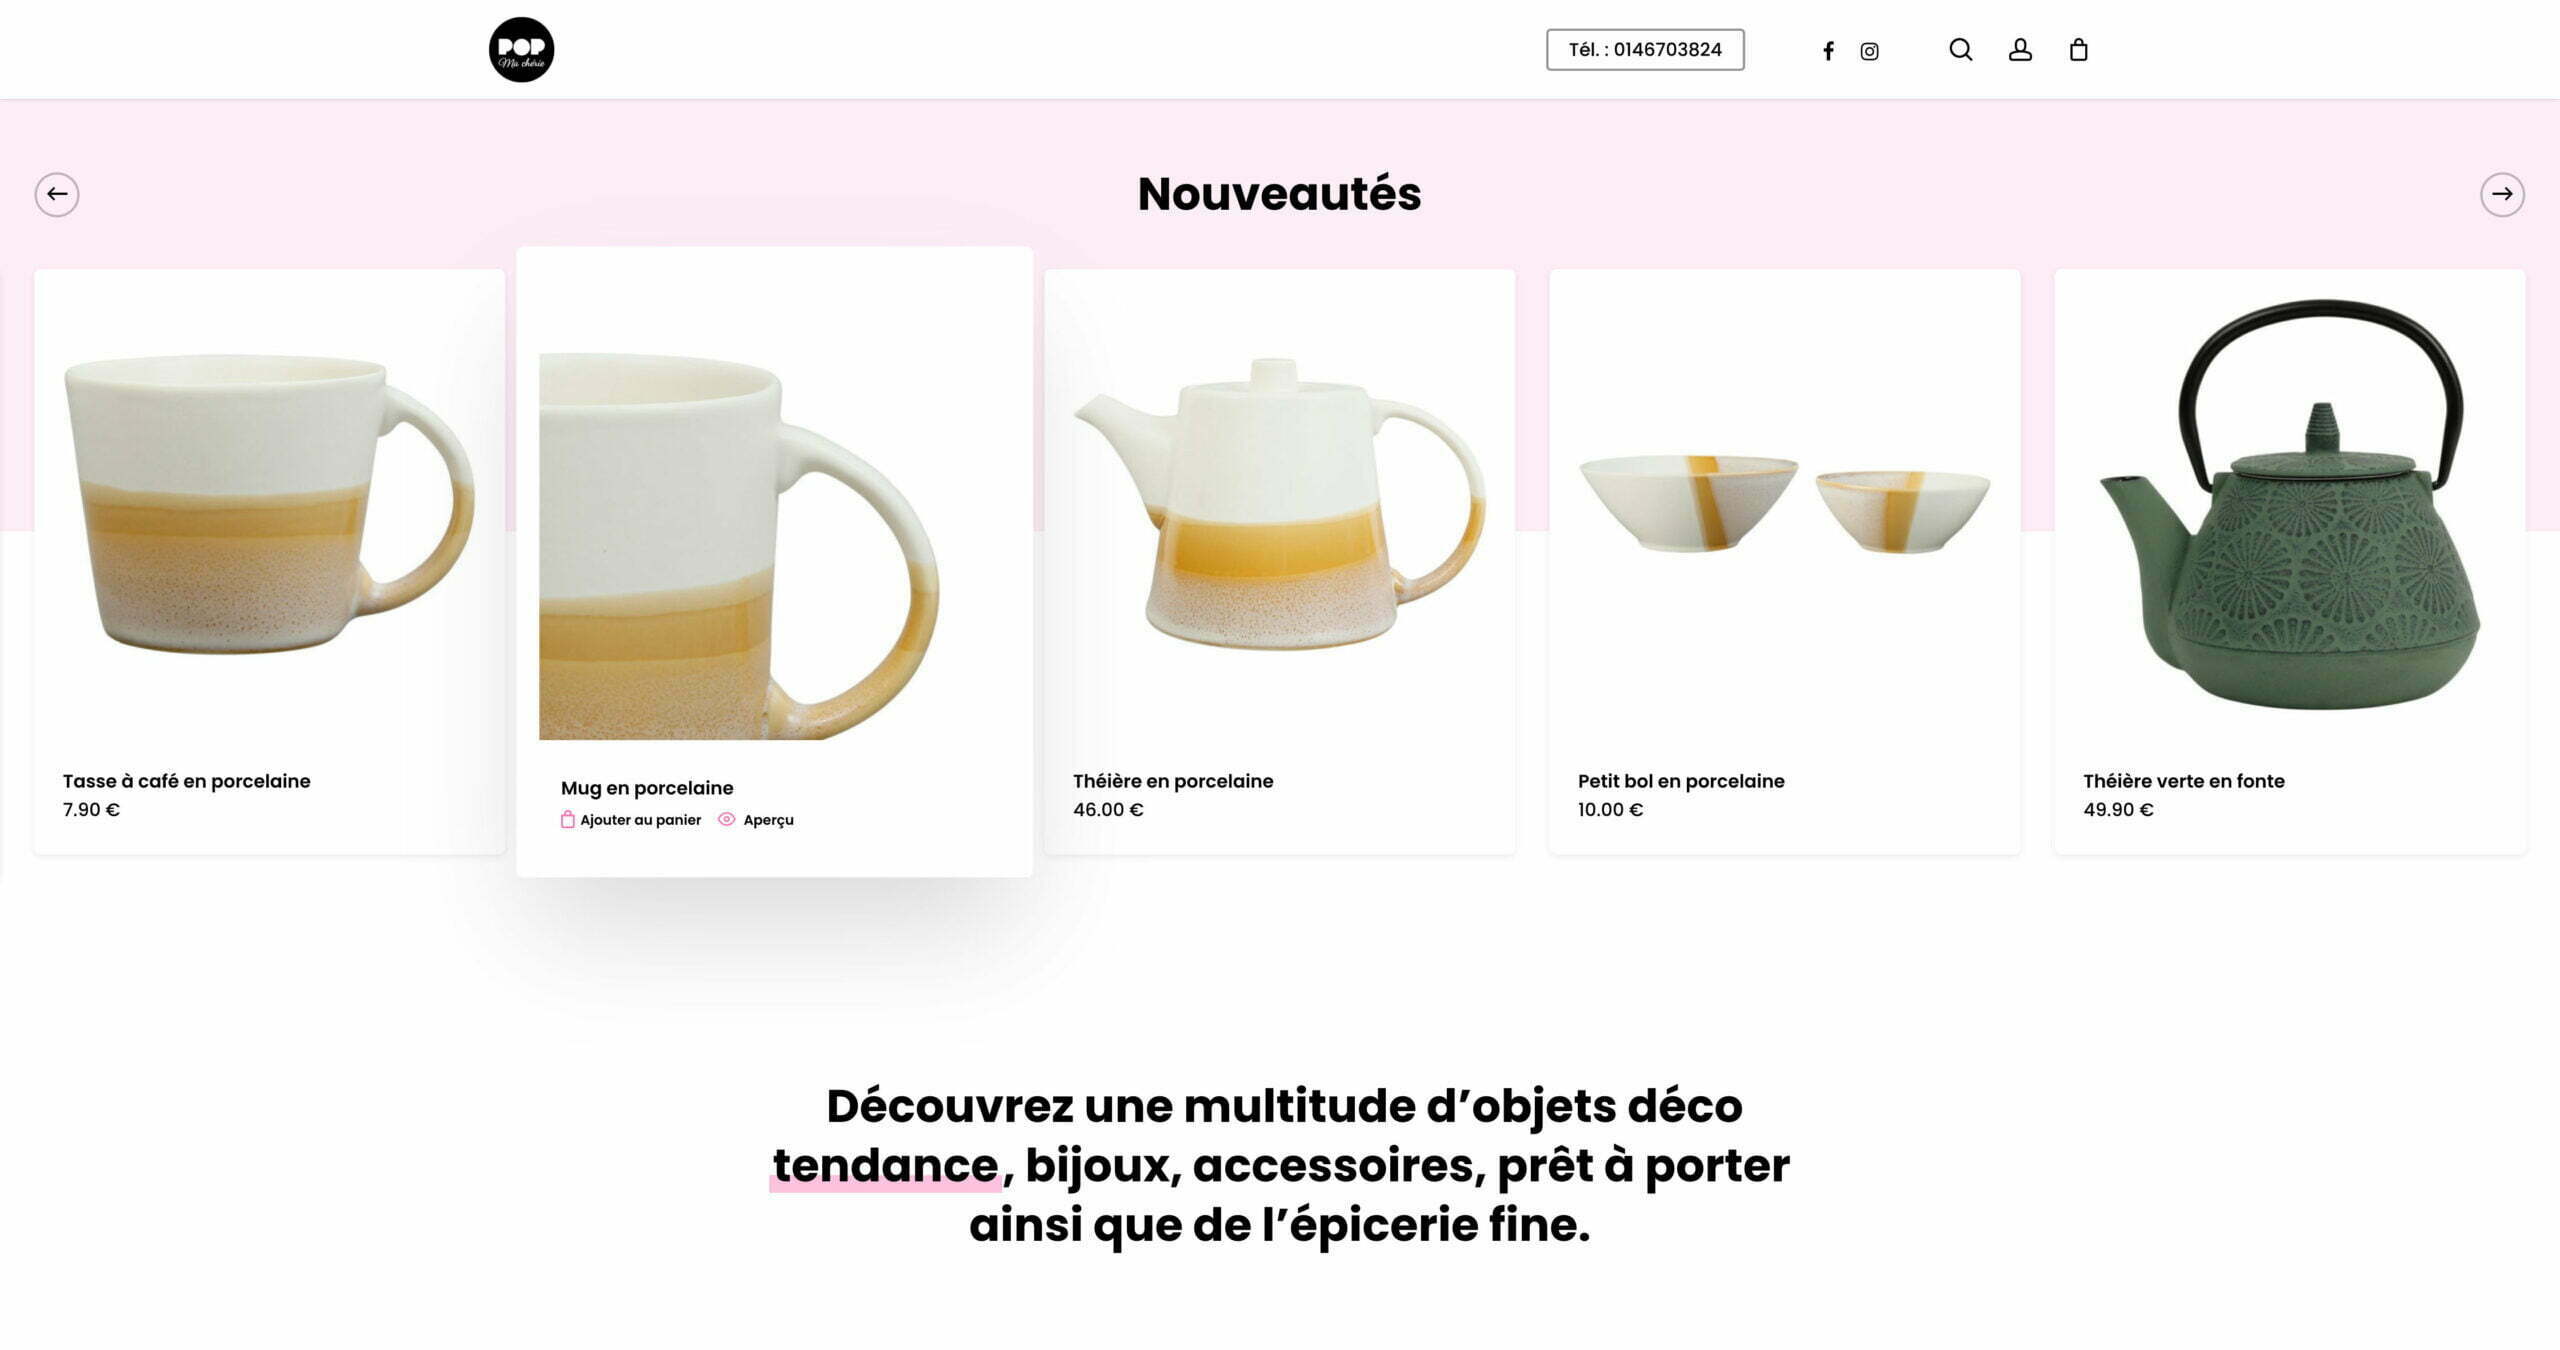
Task: Click the pink bag icon beside Ajouter au panier
Action: [567, 819]
